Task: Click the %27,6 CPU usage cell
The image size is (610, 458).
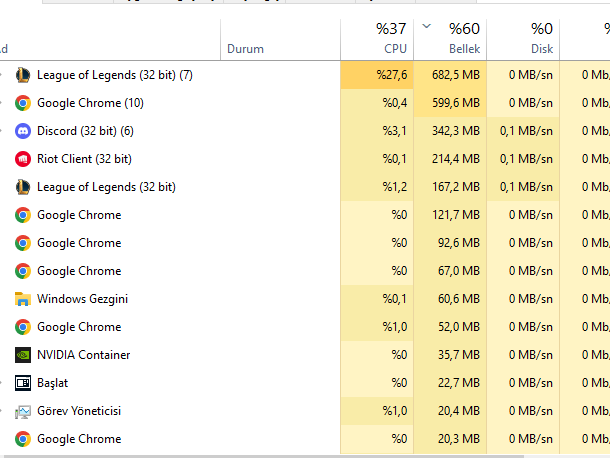Action: pyautogui.click(x=387, y=75)
